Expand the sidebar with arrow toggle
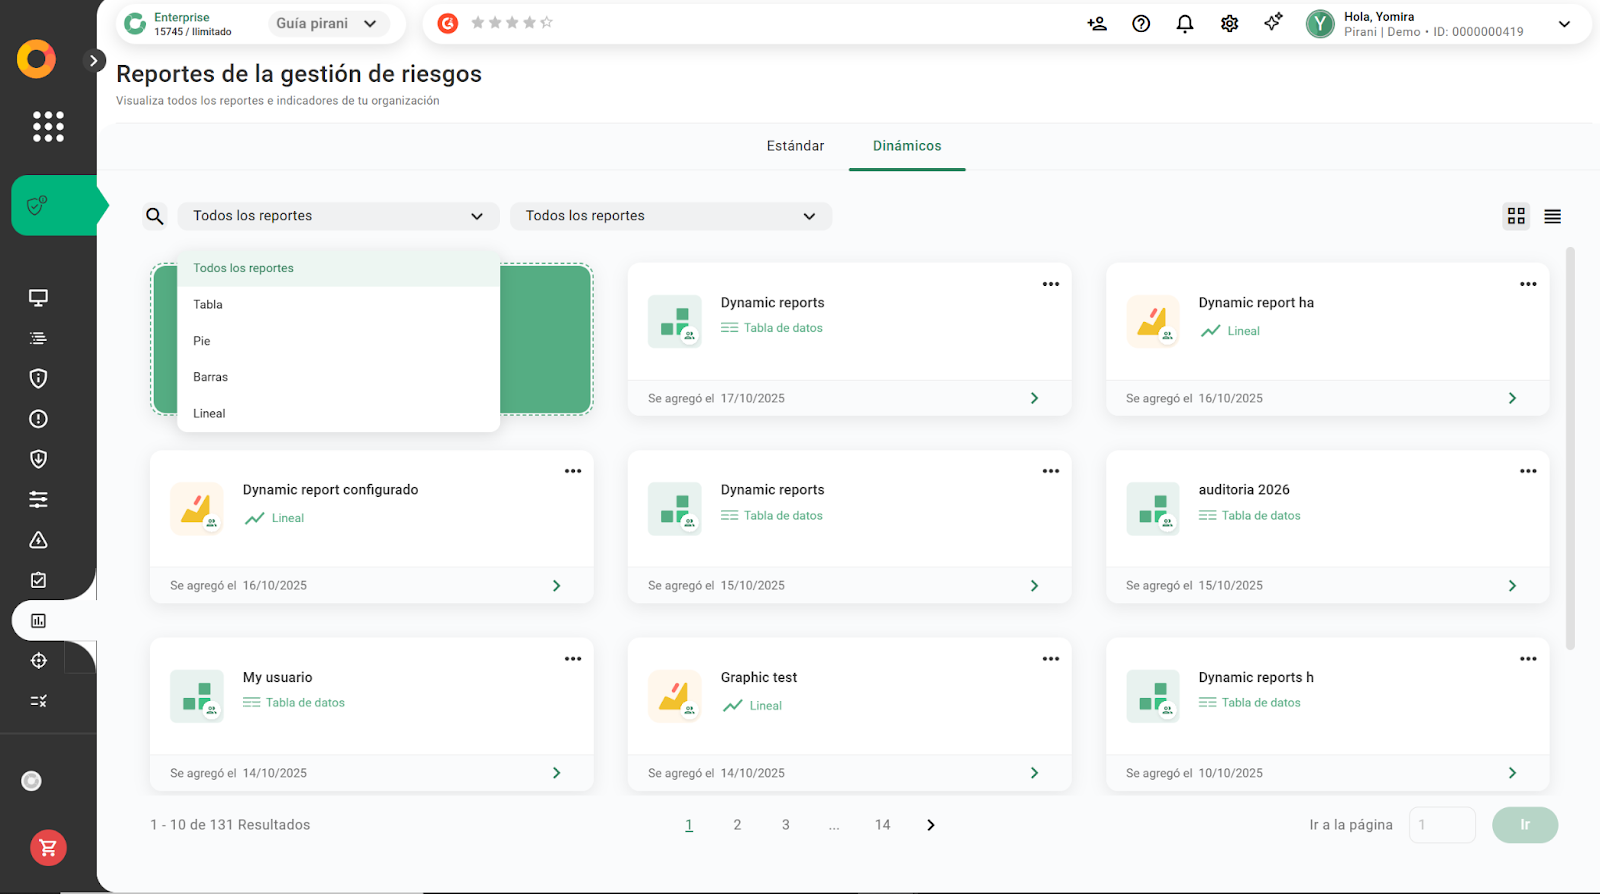 pyautogui.click(x=94, y=60)
